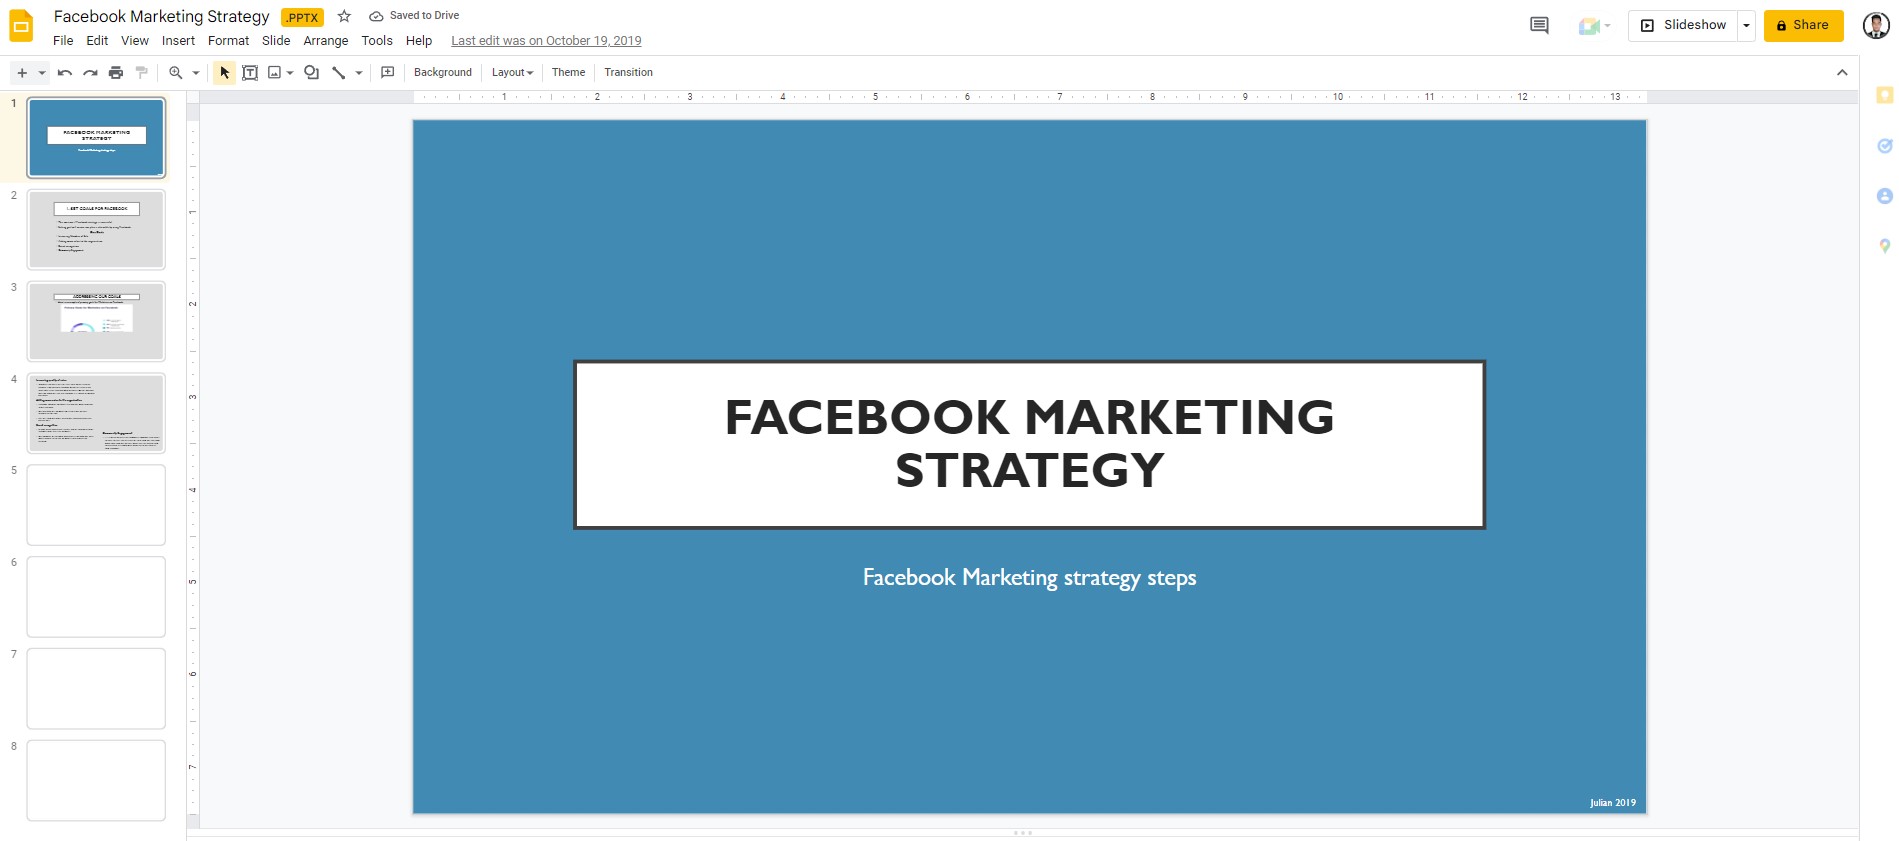1899x841 pixels.
Task: Click the presentation title Facebook Marketing Strategy
Action: [x=162, y=16]
